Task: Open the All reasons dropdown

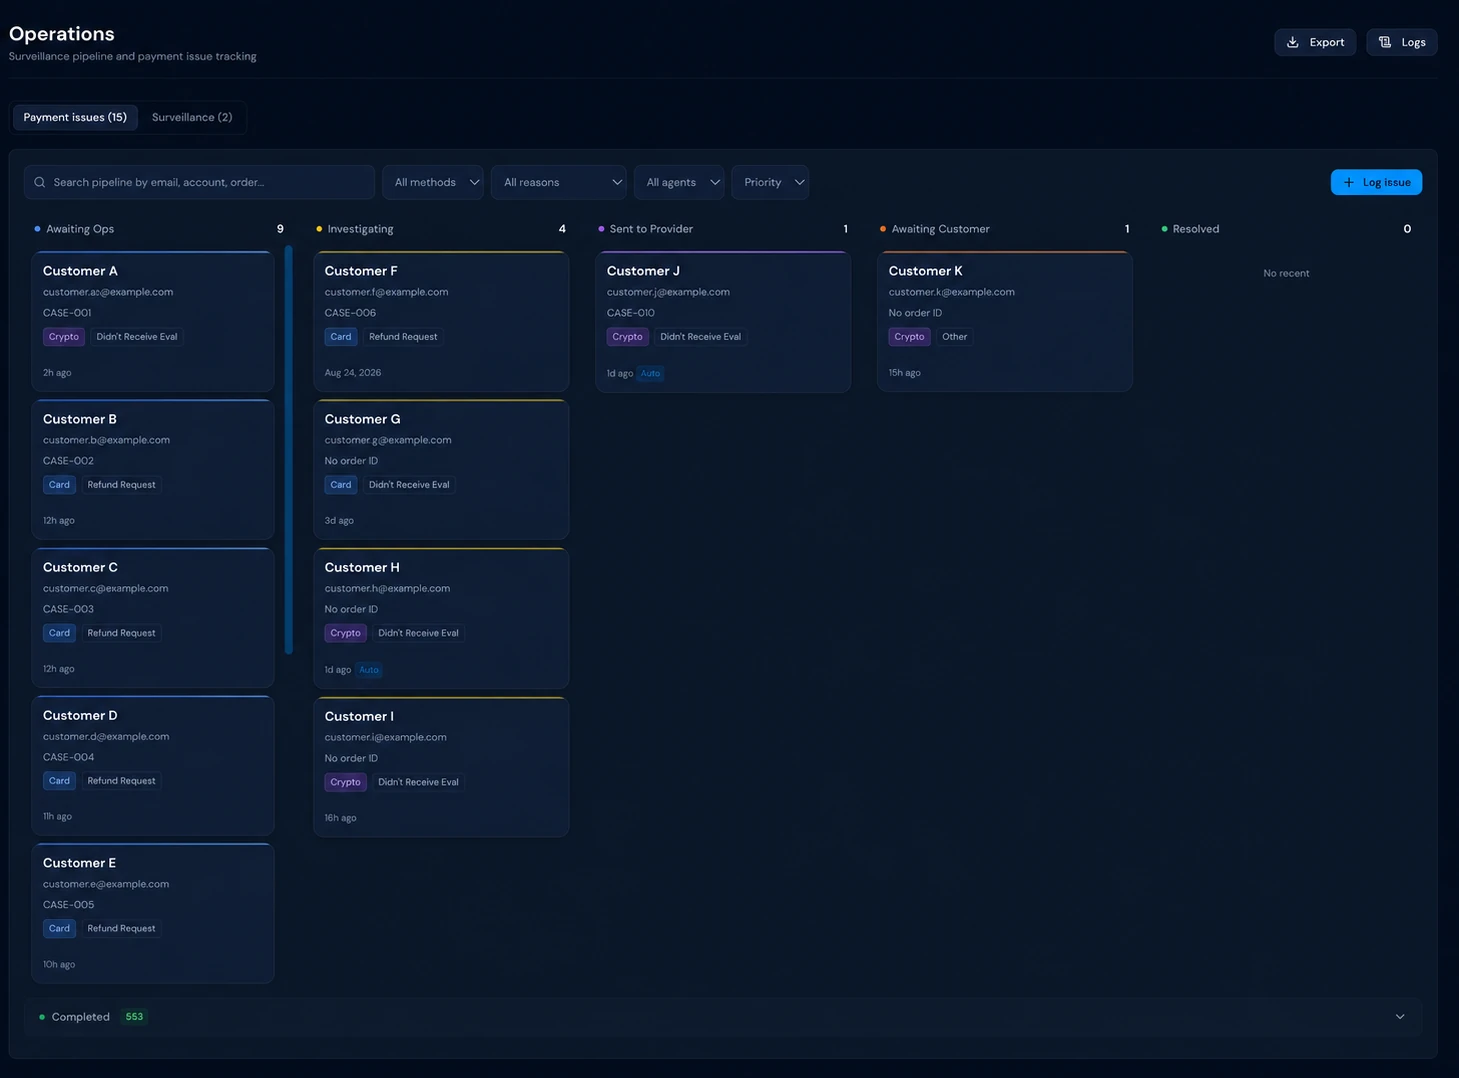Action: click(x=559, y=182)
